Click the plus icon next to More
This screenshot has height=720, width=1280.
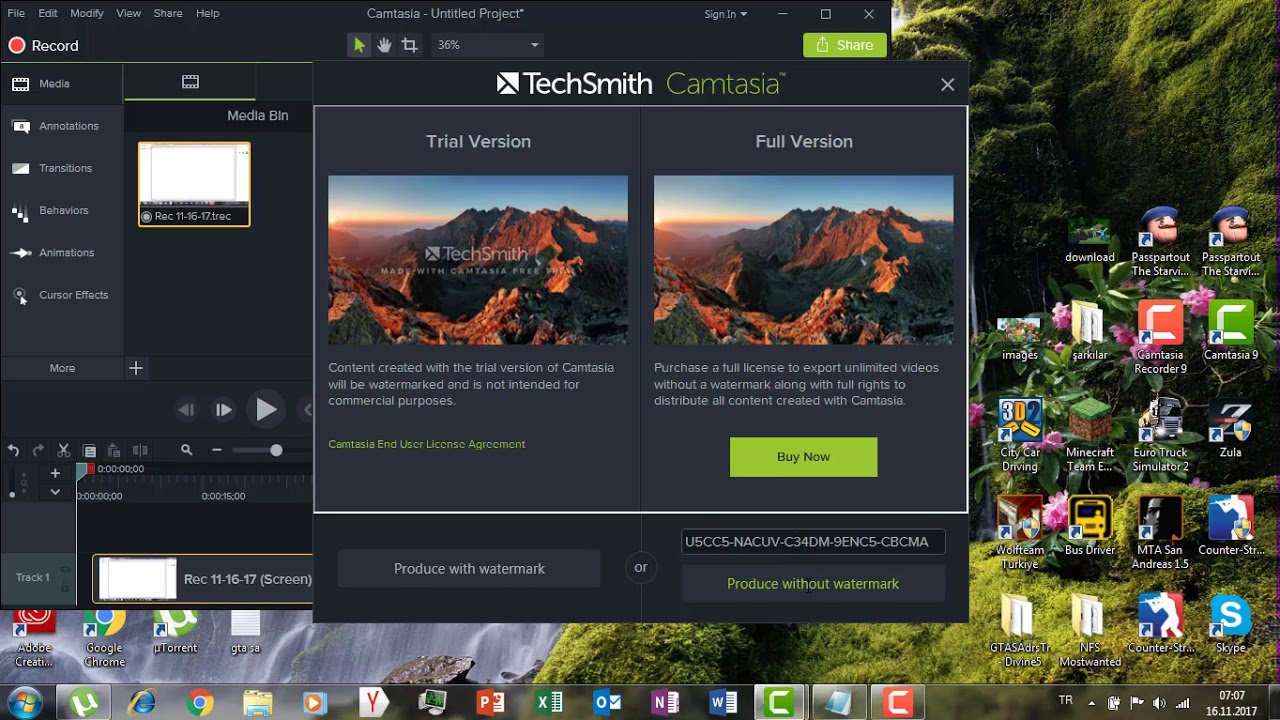[x=136, y=368]
